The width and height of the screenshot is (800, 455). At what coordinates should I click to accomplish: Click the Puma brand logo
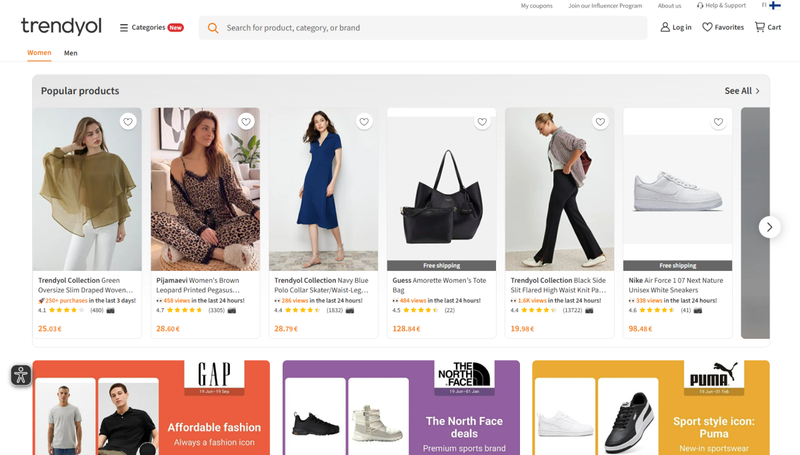[714, 374]
